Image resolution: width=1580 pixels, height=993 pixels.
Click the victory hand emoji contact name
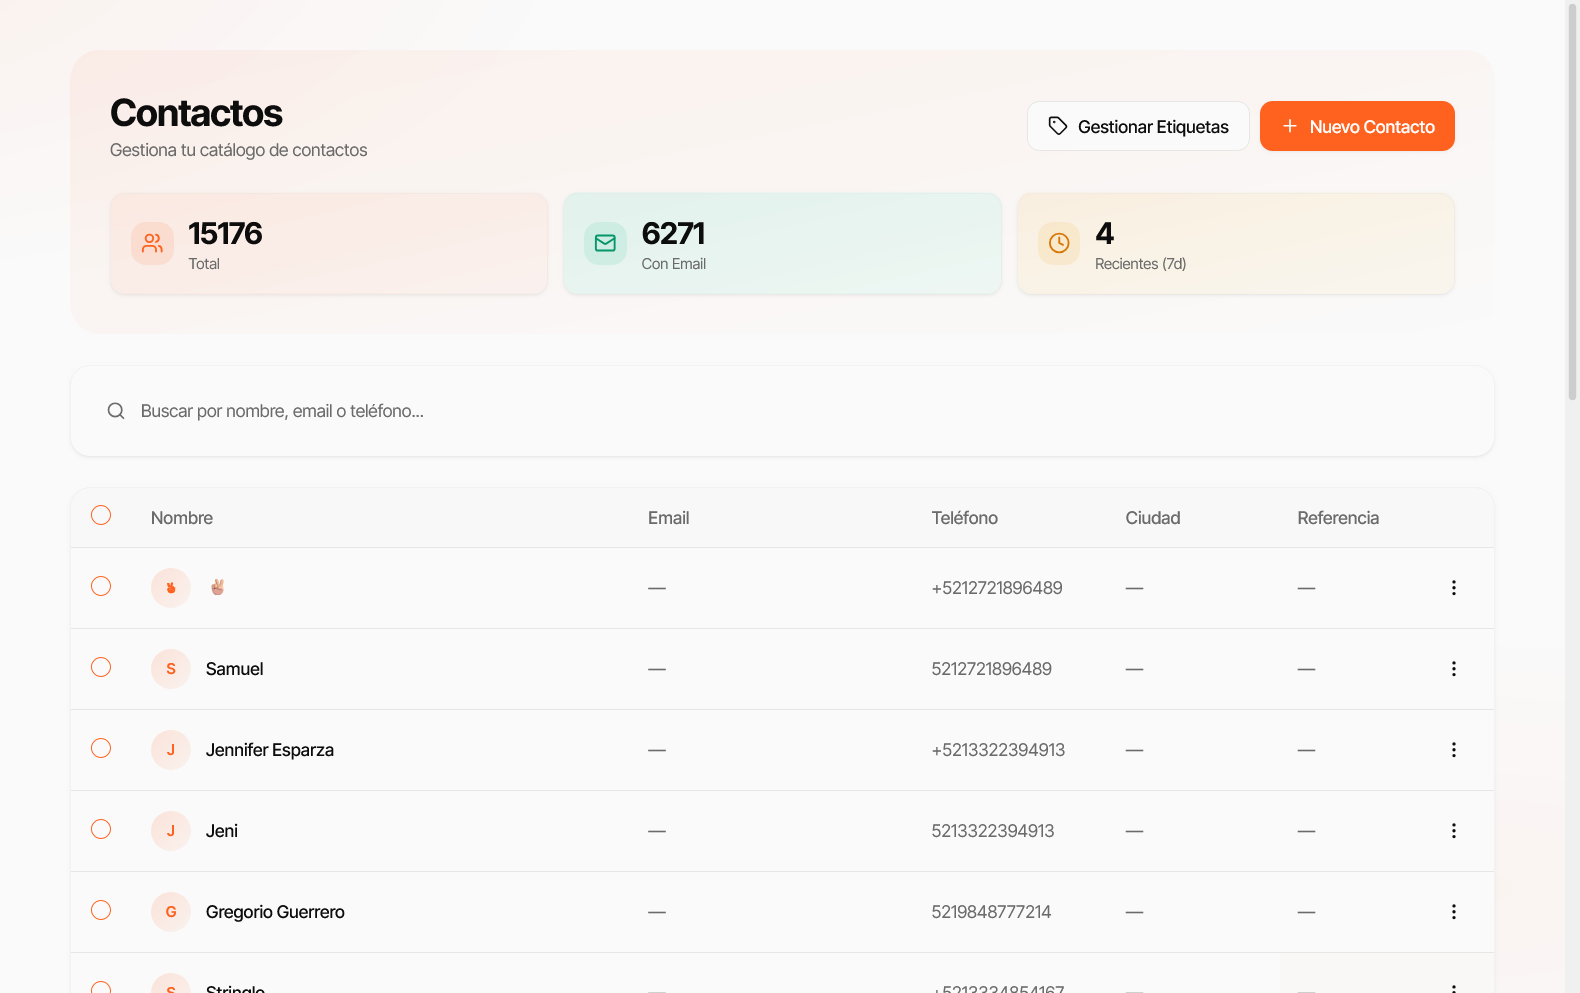(x=217, y=587)
